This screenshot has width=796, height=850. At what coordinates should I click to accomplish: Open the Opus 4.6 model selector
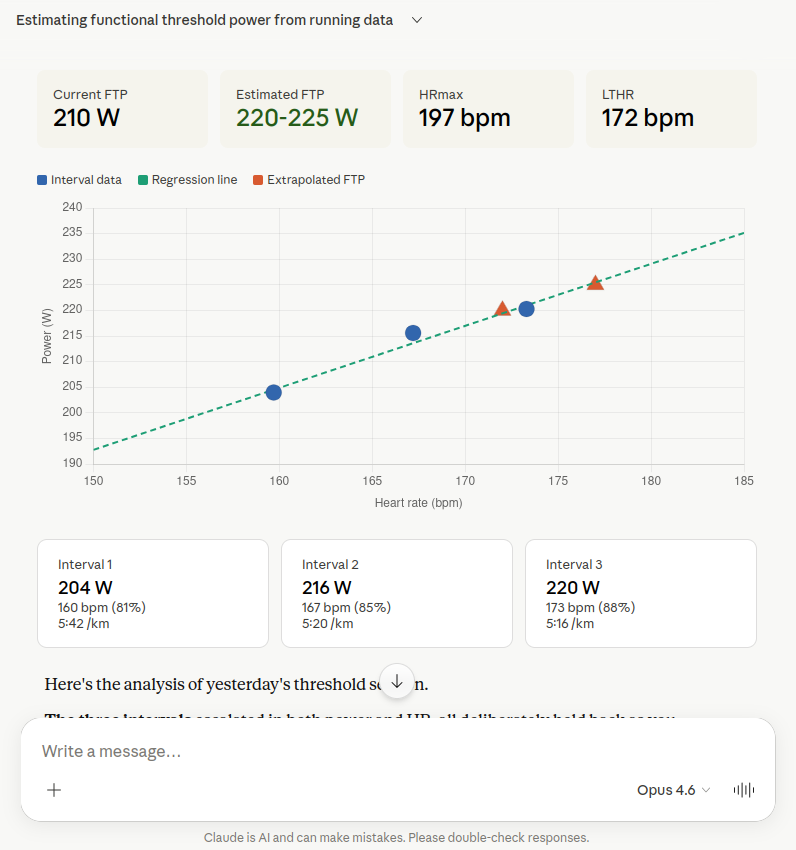(x=673, y=790)
